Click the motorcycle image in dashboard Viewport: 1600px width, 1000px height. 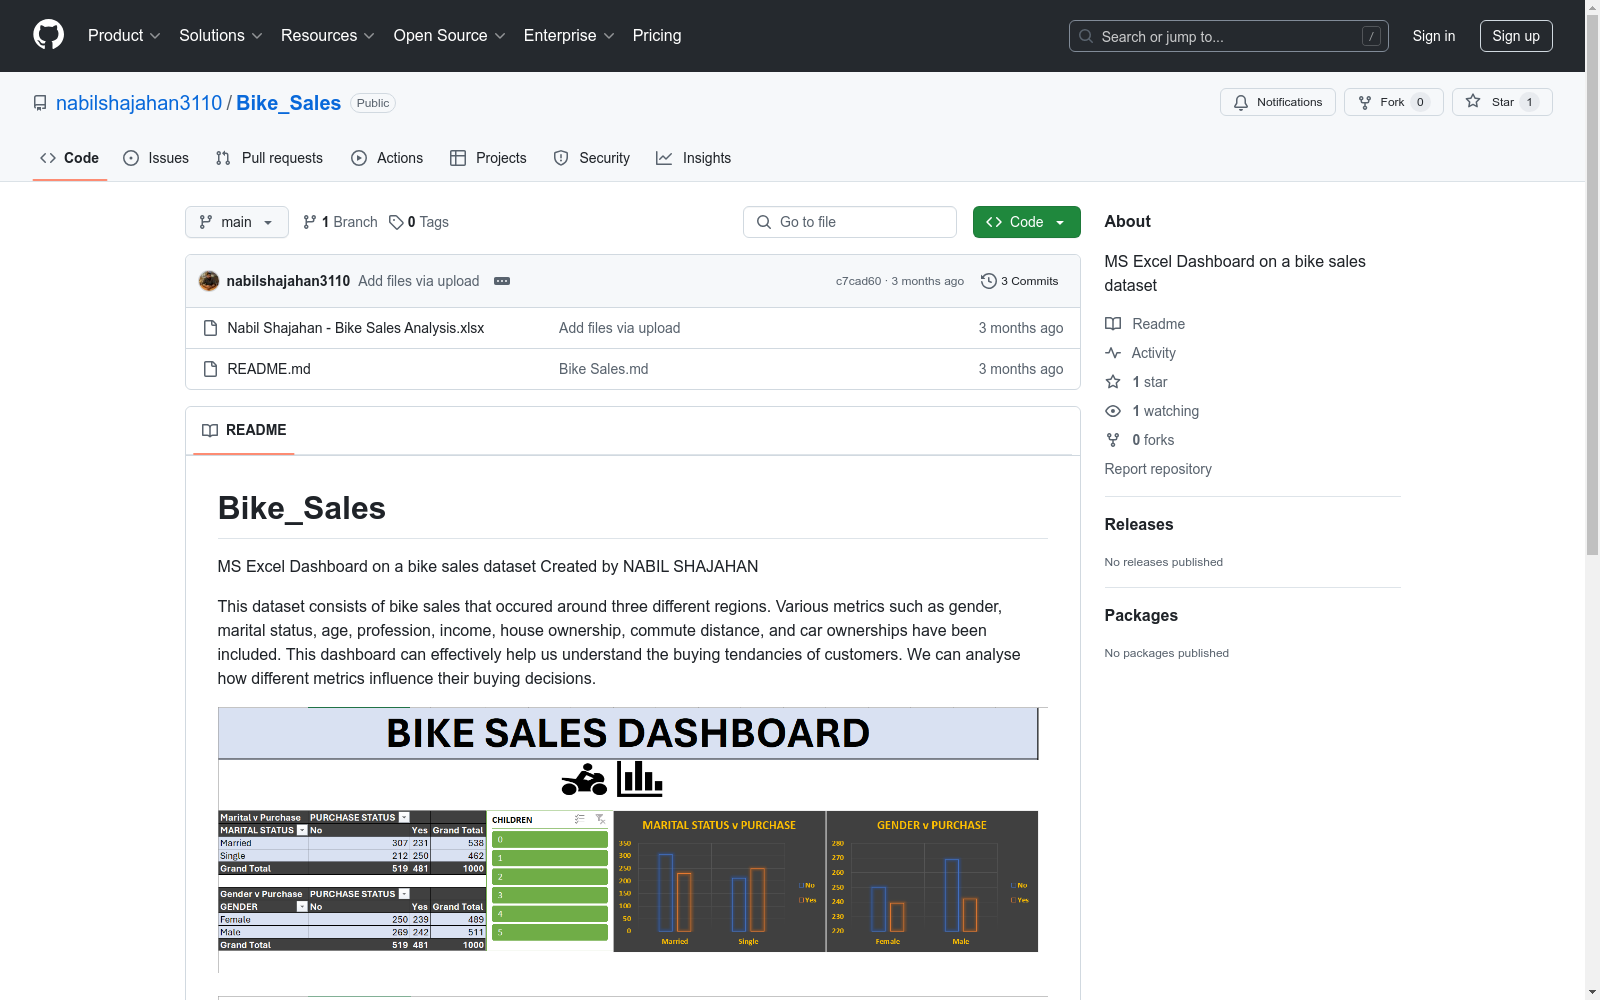coord(584,779)
